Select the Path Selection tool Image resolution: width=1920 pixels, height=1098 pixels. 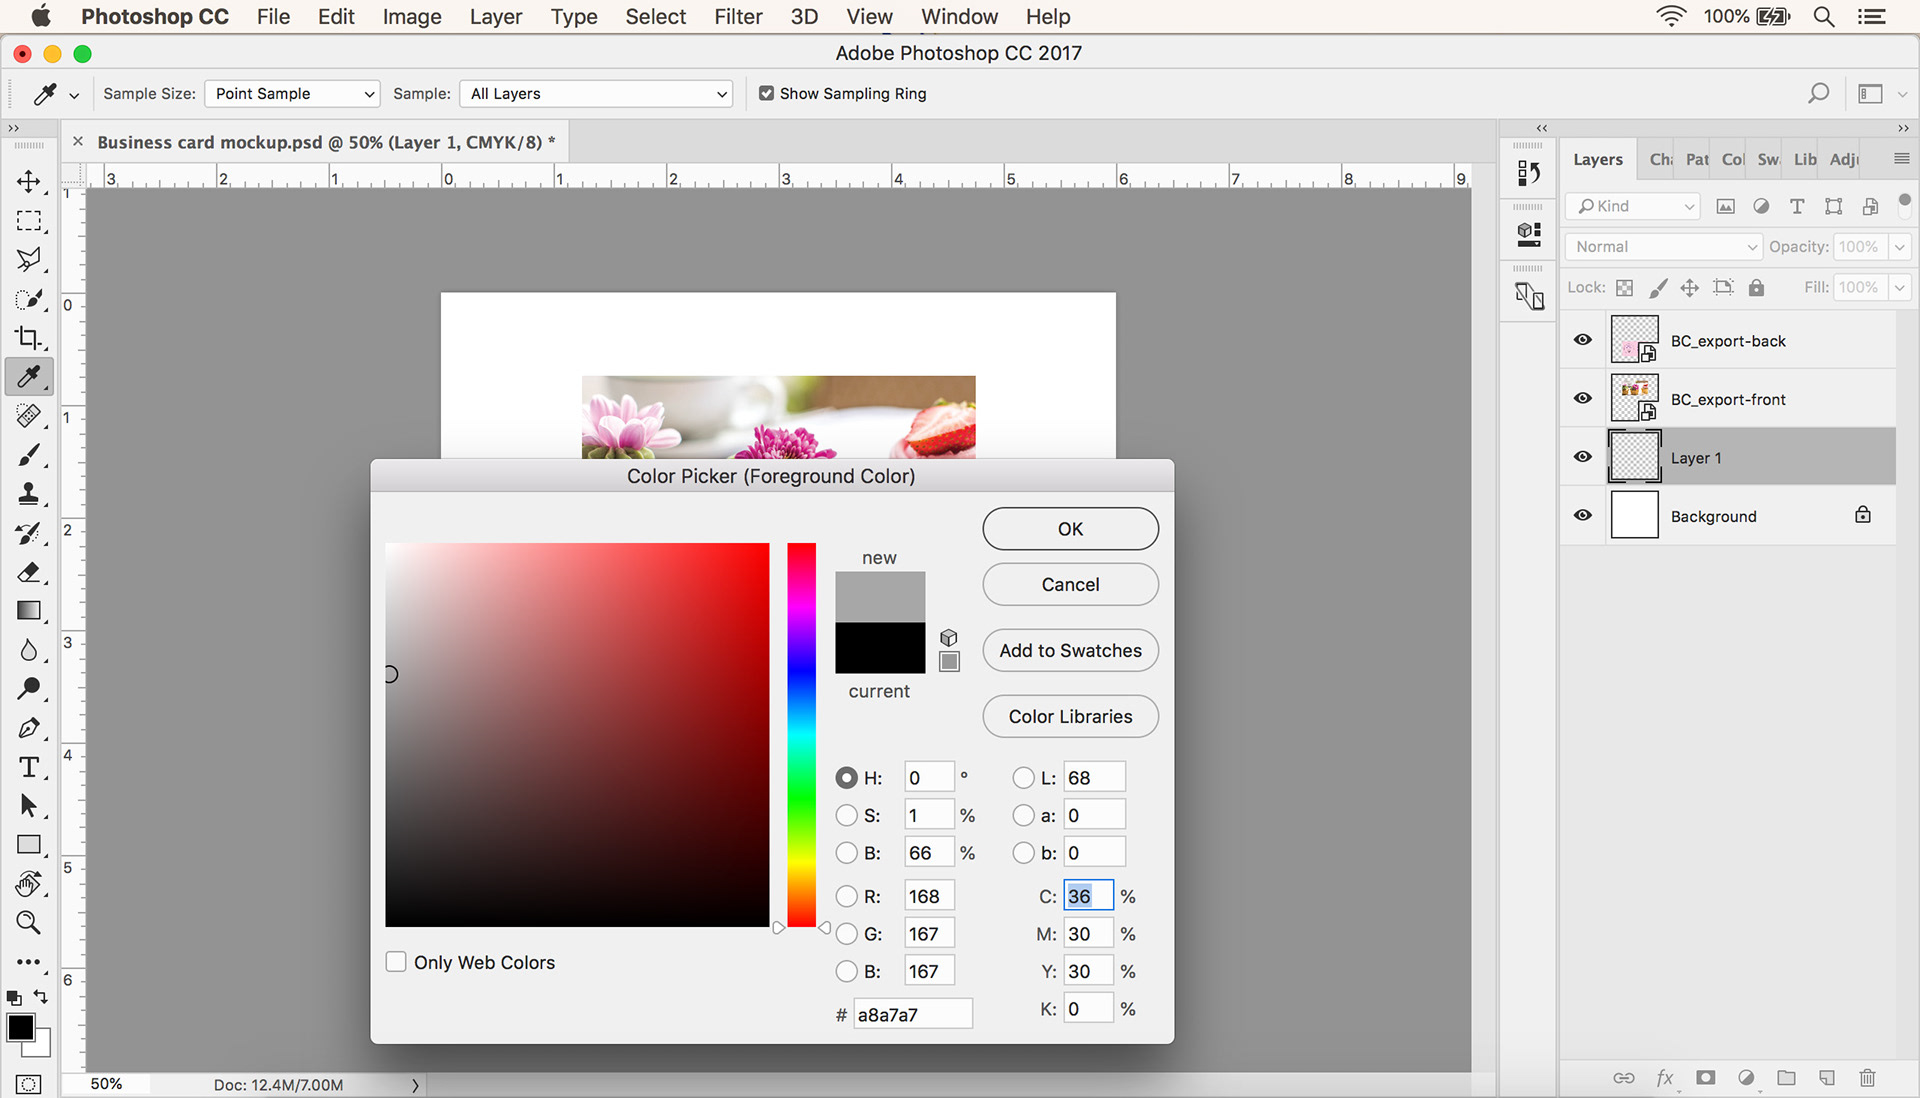29,806
